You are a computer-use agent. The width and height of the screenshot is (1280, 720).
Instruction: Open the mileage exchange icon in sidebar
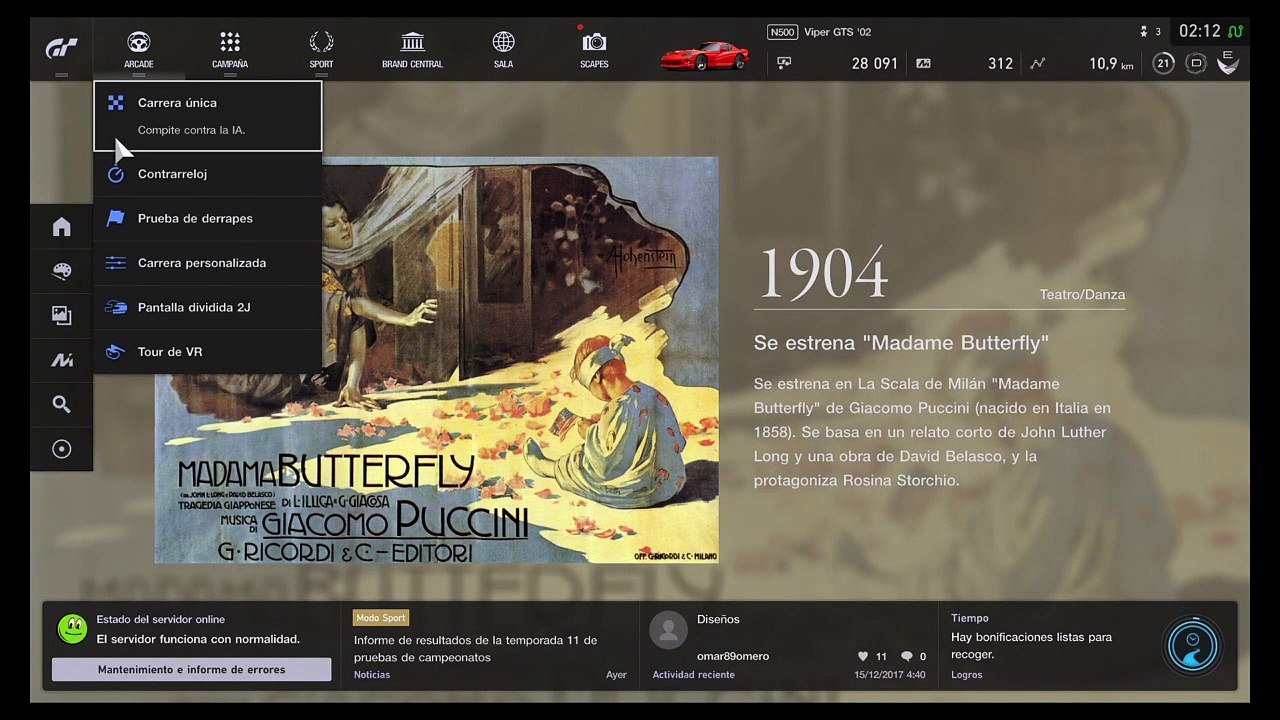[62, 360]
